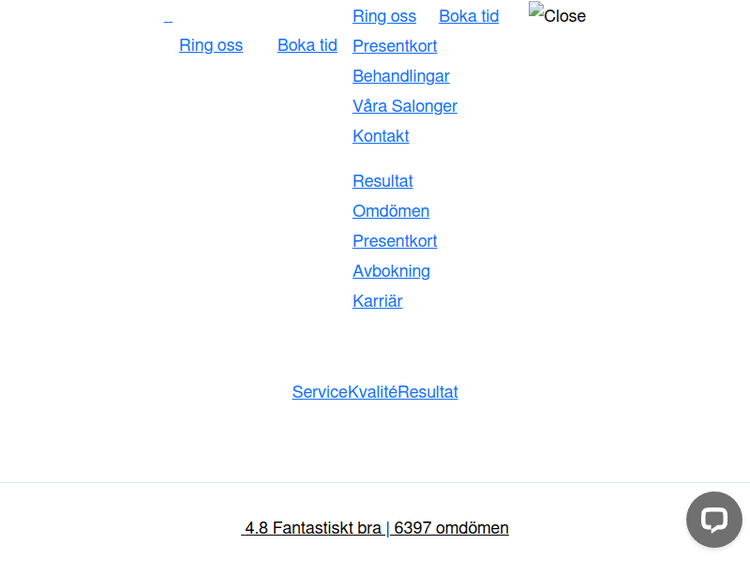
Task: Click Resultat link above Omdömen
Action: pyautogui.click(x=382, y=181)
